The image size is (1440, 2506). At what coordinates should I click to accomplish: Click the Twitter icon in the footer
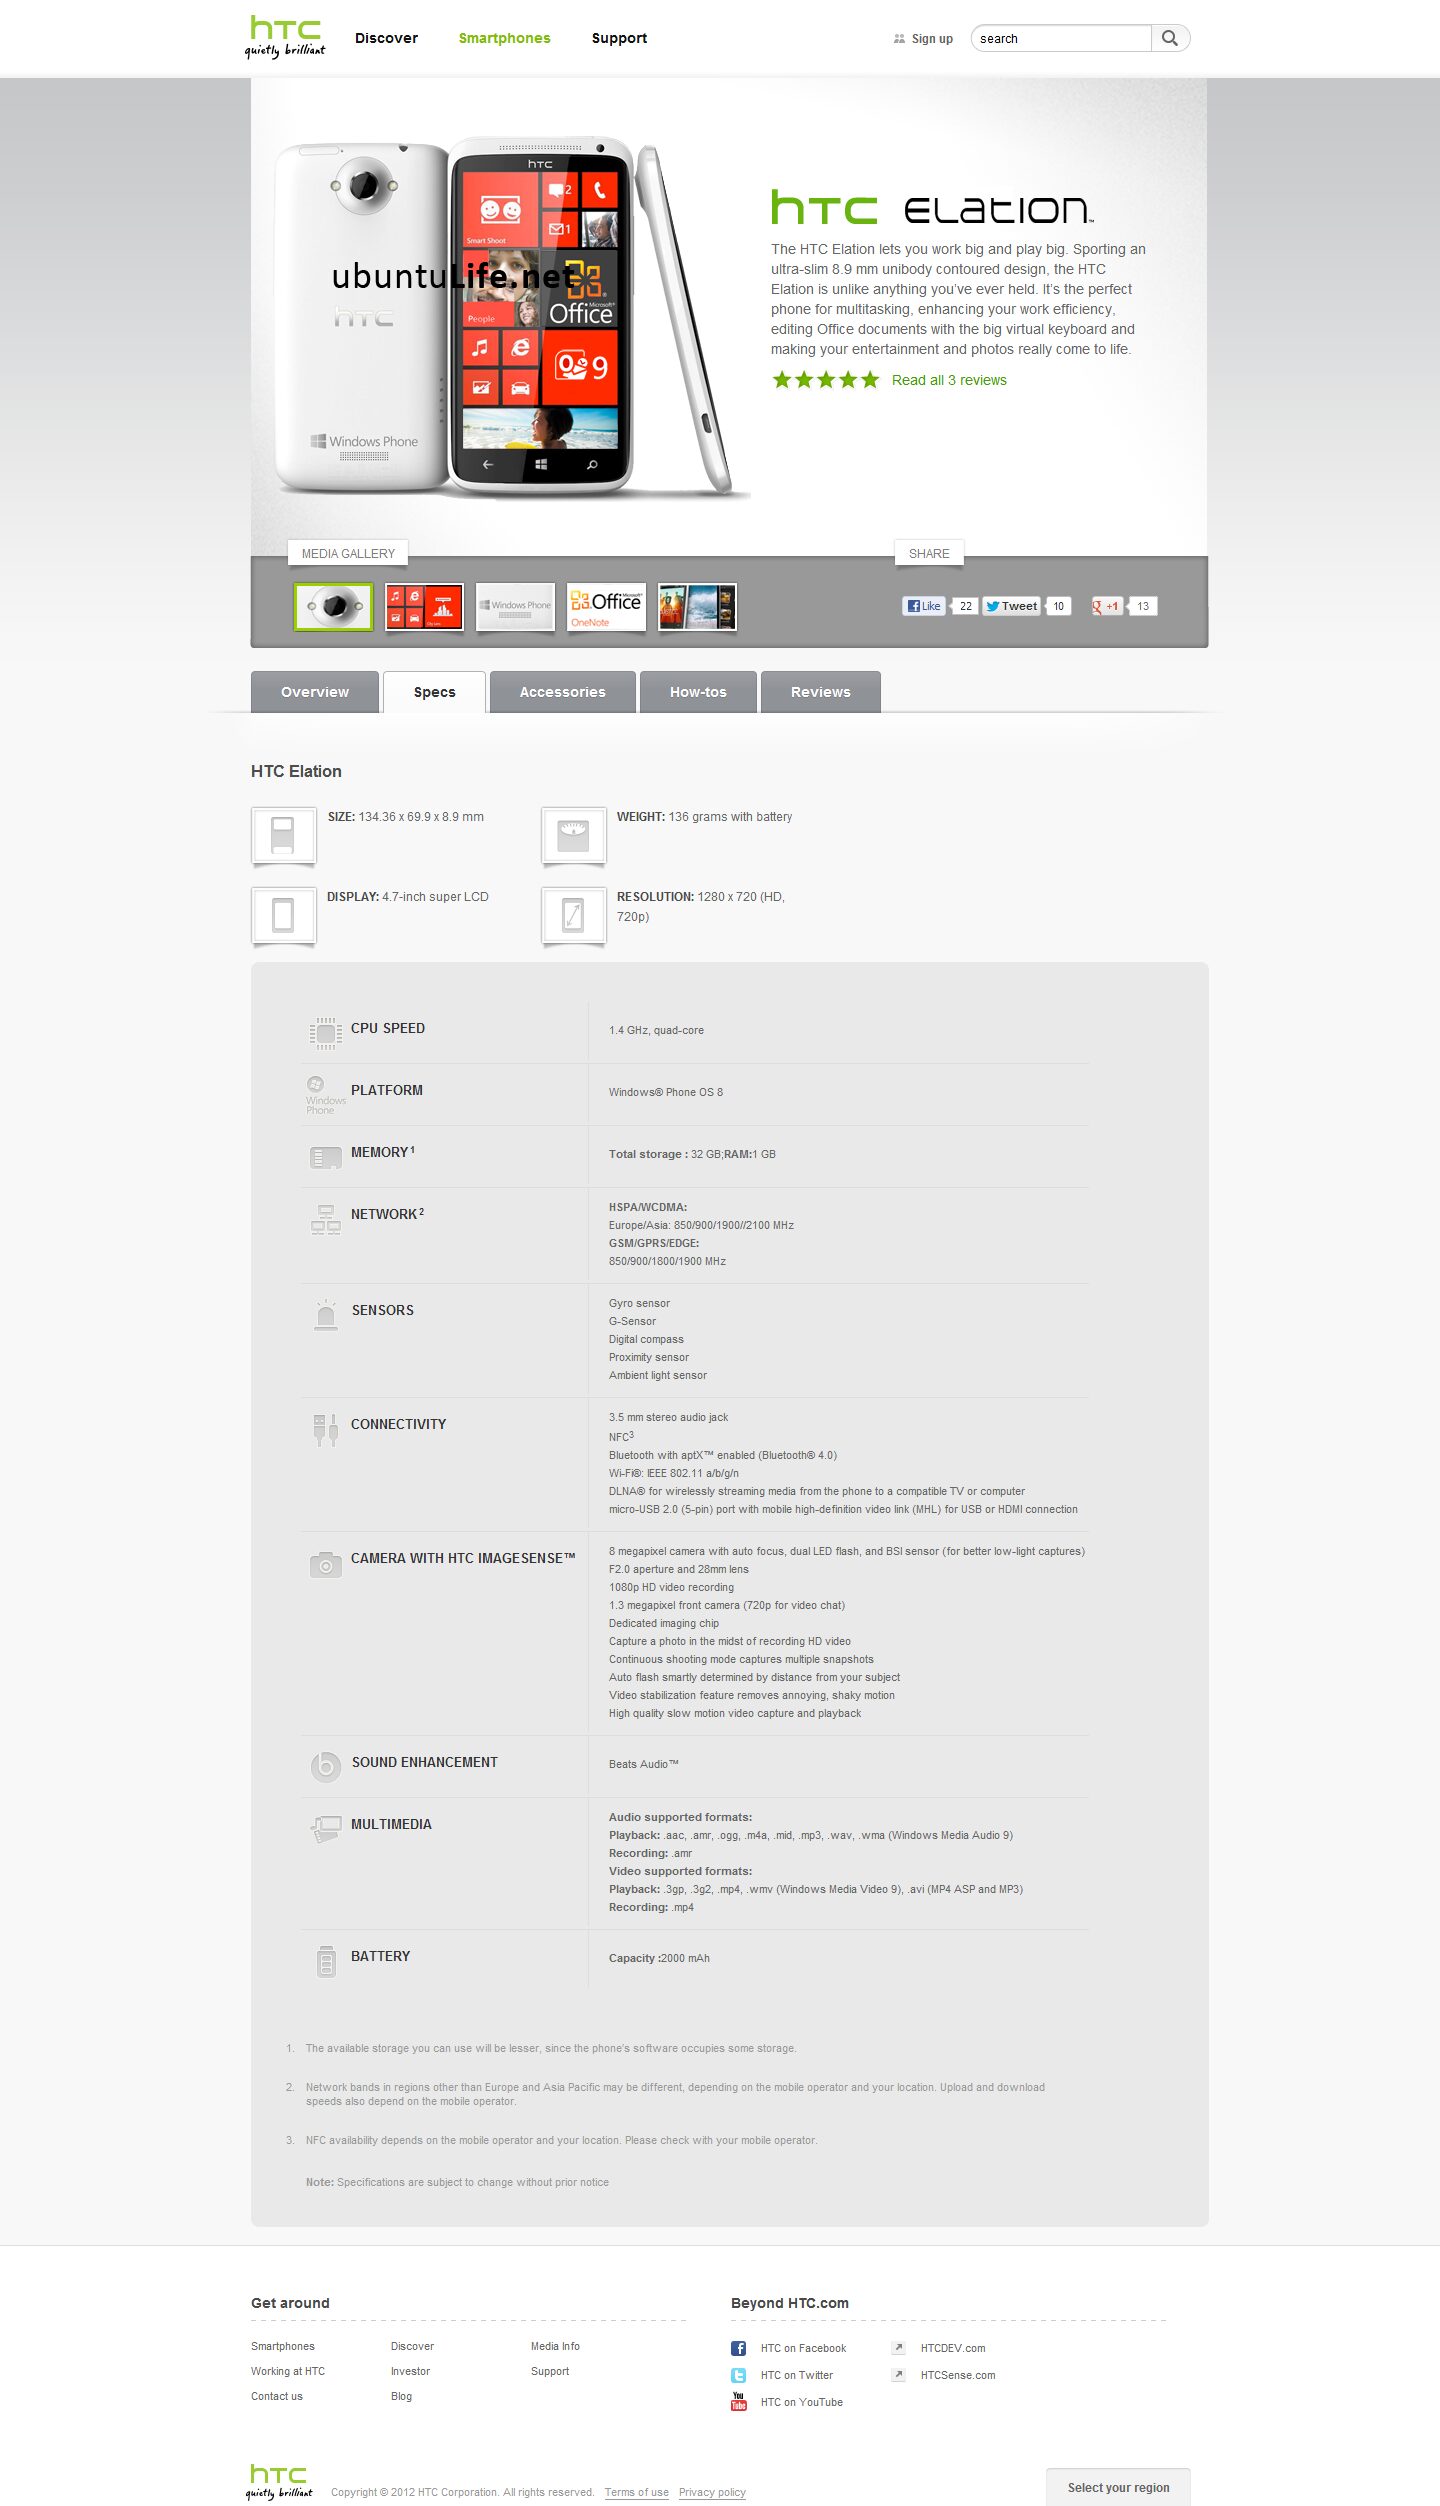pyautogui.click(x=738, y=2375)
